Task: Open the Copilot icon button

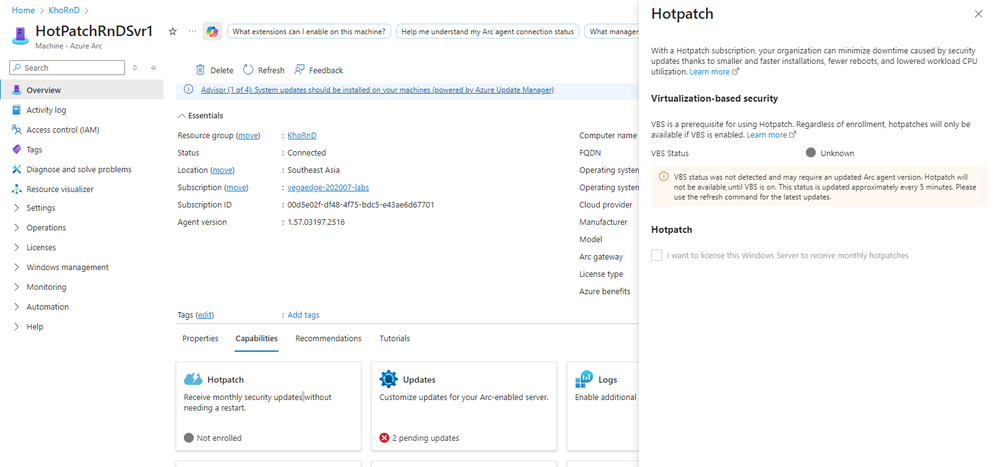Action: [x=212, y=31]
